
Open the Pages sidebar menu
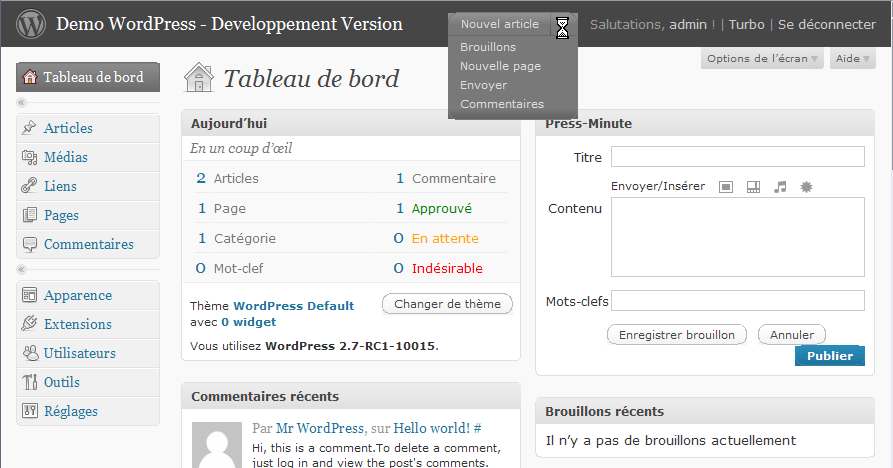88,215
